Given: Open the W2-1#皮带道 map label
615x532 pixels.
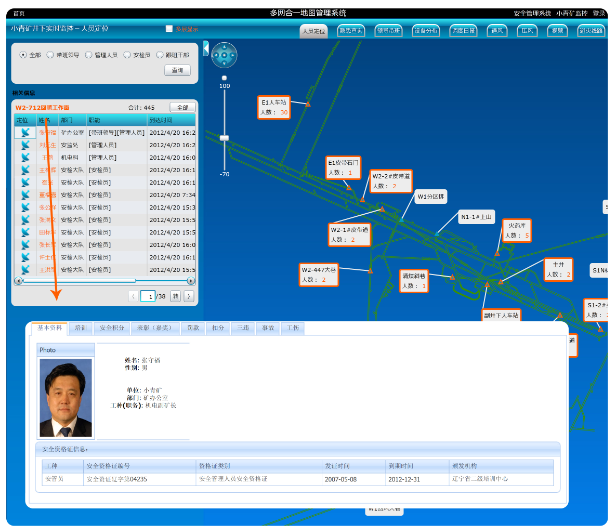Looking at the screenshot, I should pyautogui.click(x=349, y=235).
